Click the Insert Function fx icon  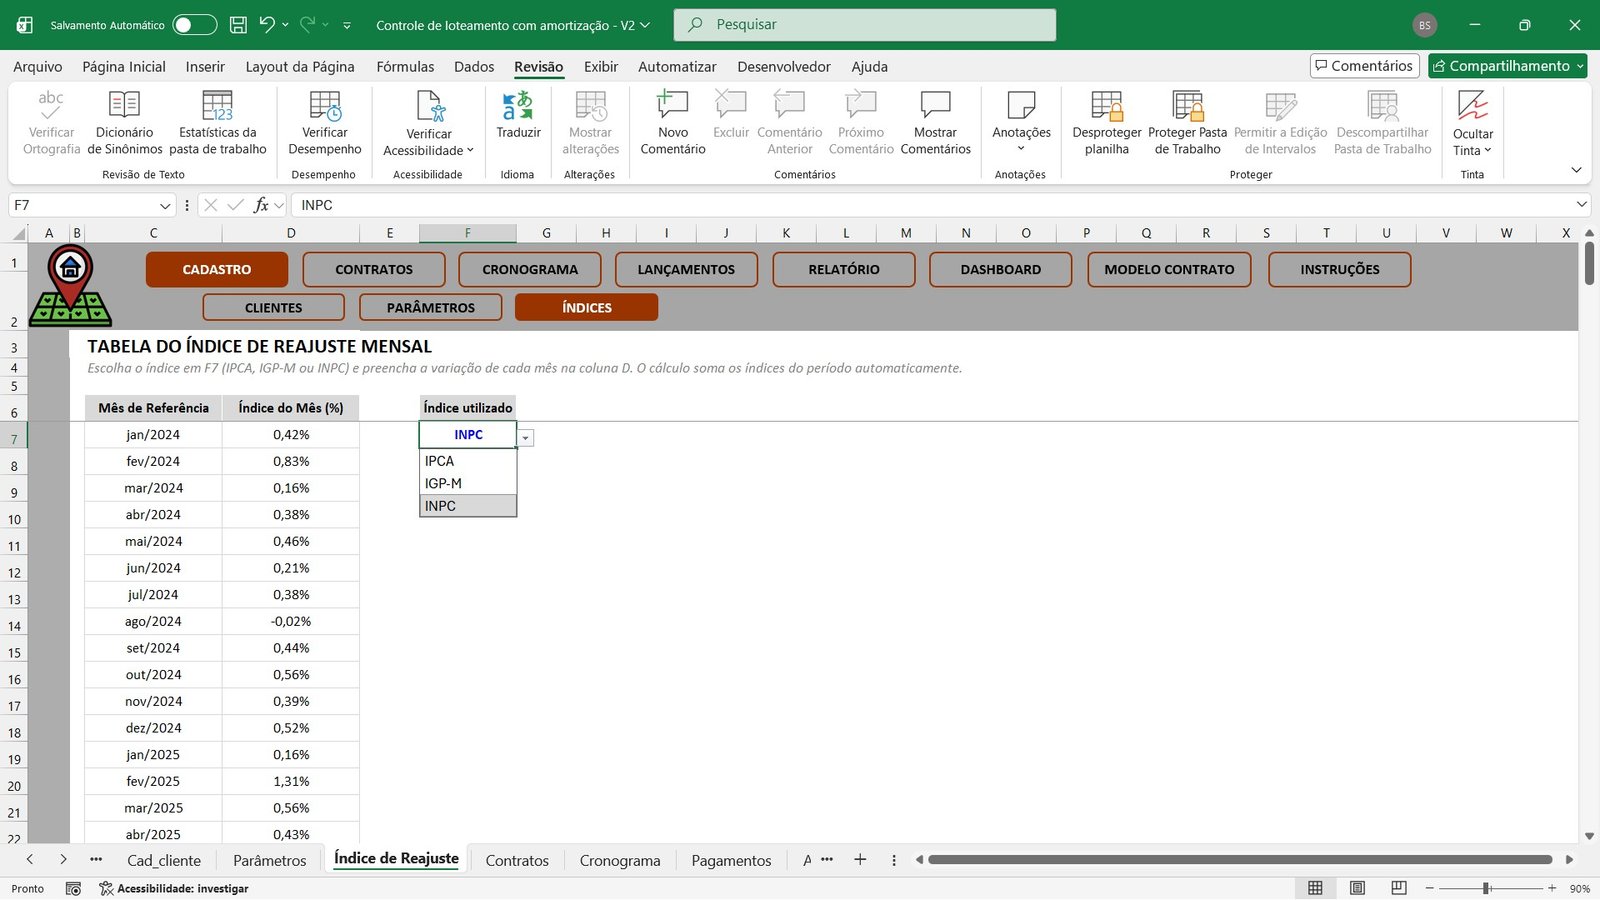pos(261,205)
